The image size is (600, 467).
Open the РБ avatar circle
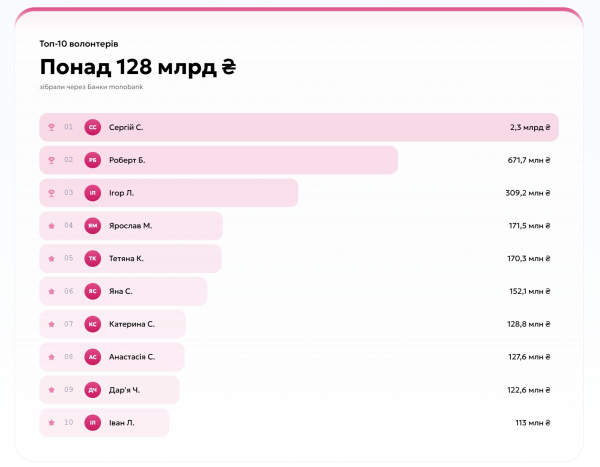point(93,160)
